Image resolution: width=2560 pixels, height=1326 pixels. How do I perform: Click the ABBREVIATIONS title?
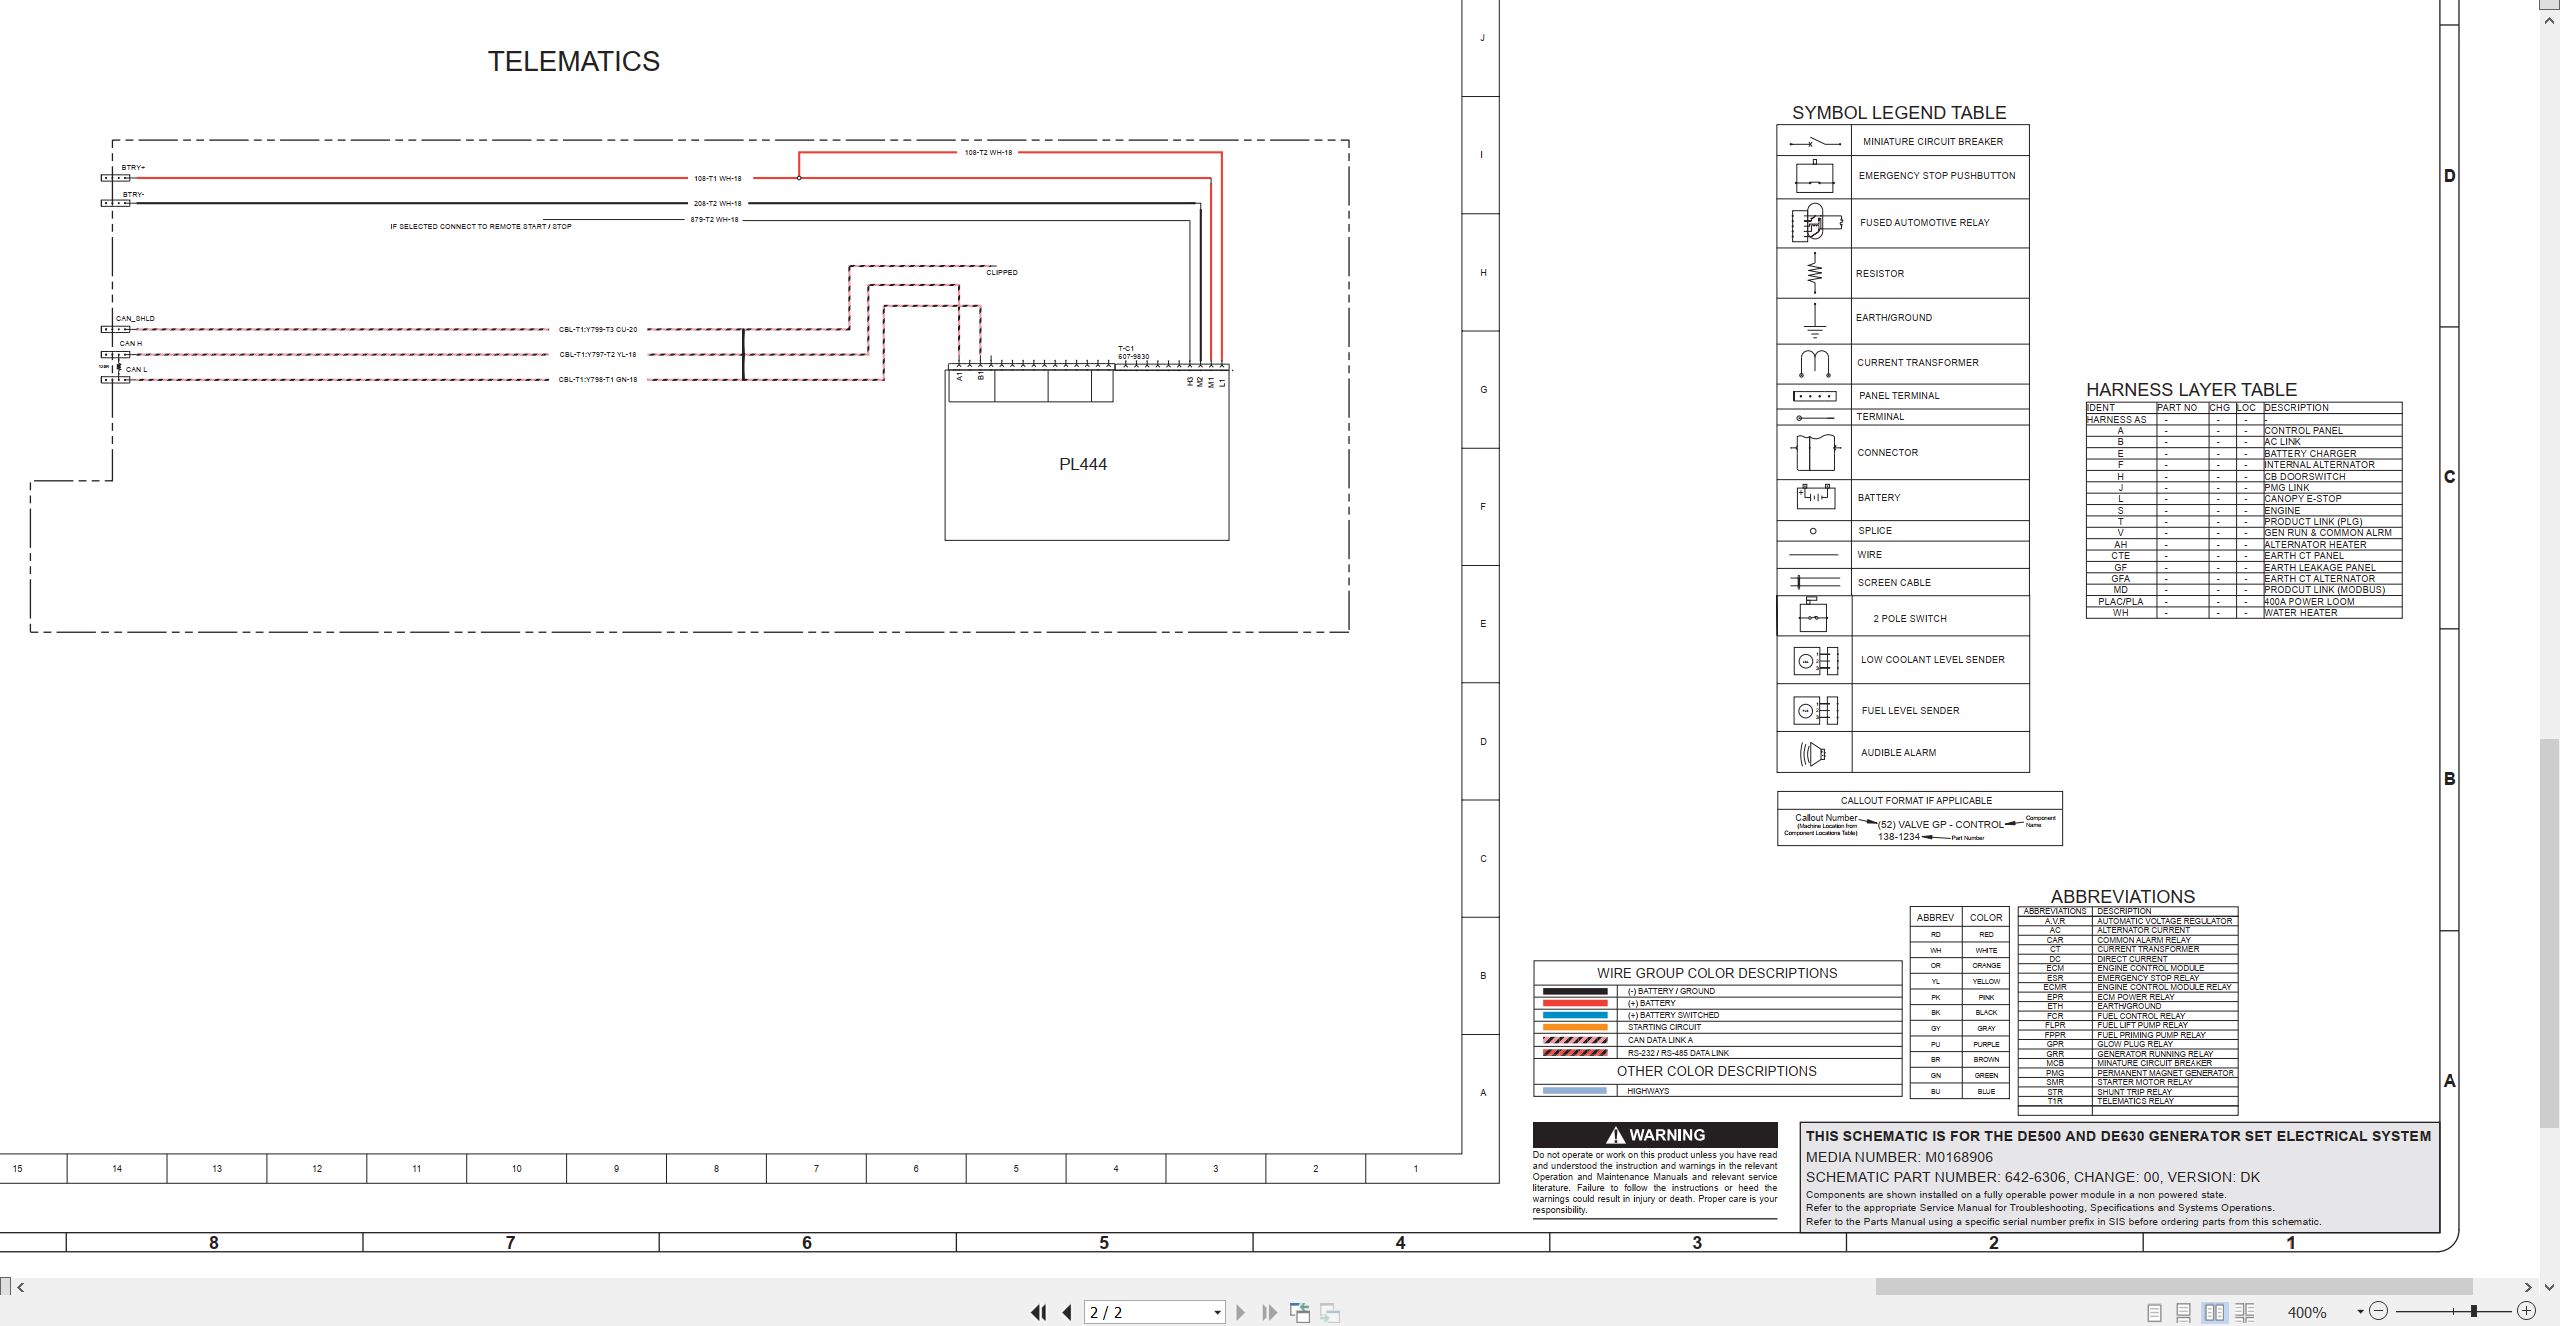coord(2123,897)
